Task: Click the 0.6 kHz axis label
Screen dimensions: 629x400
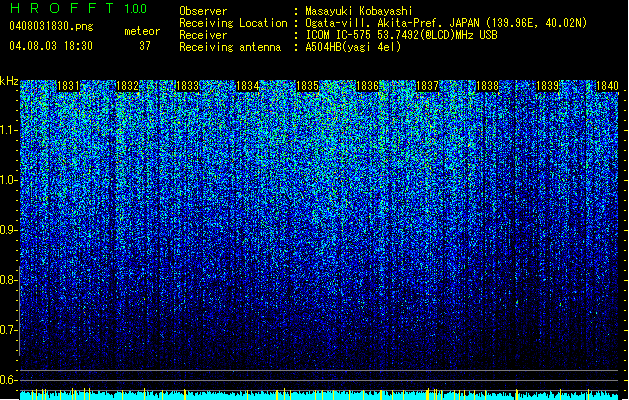Action: [9, 380]
